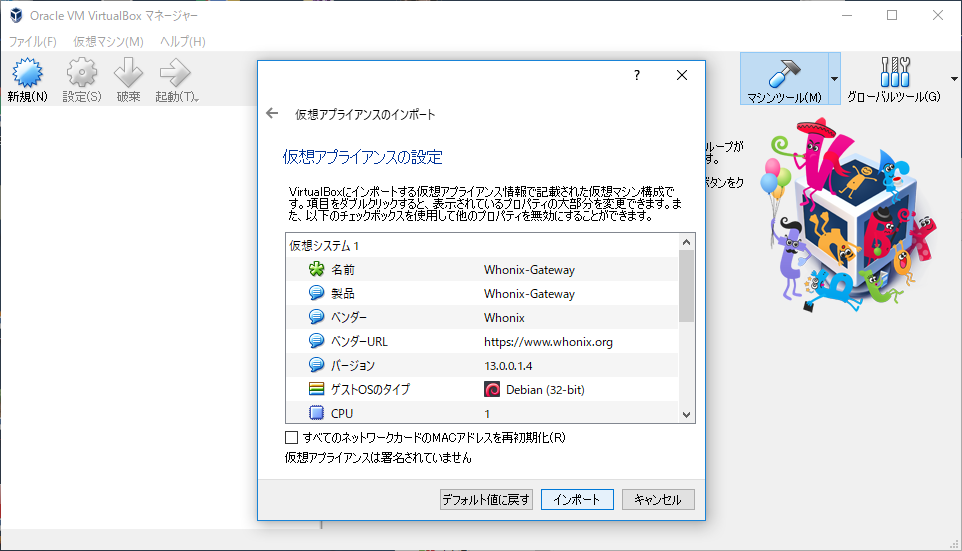Click the キャンセル button

(x=658, y=499)
